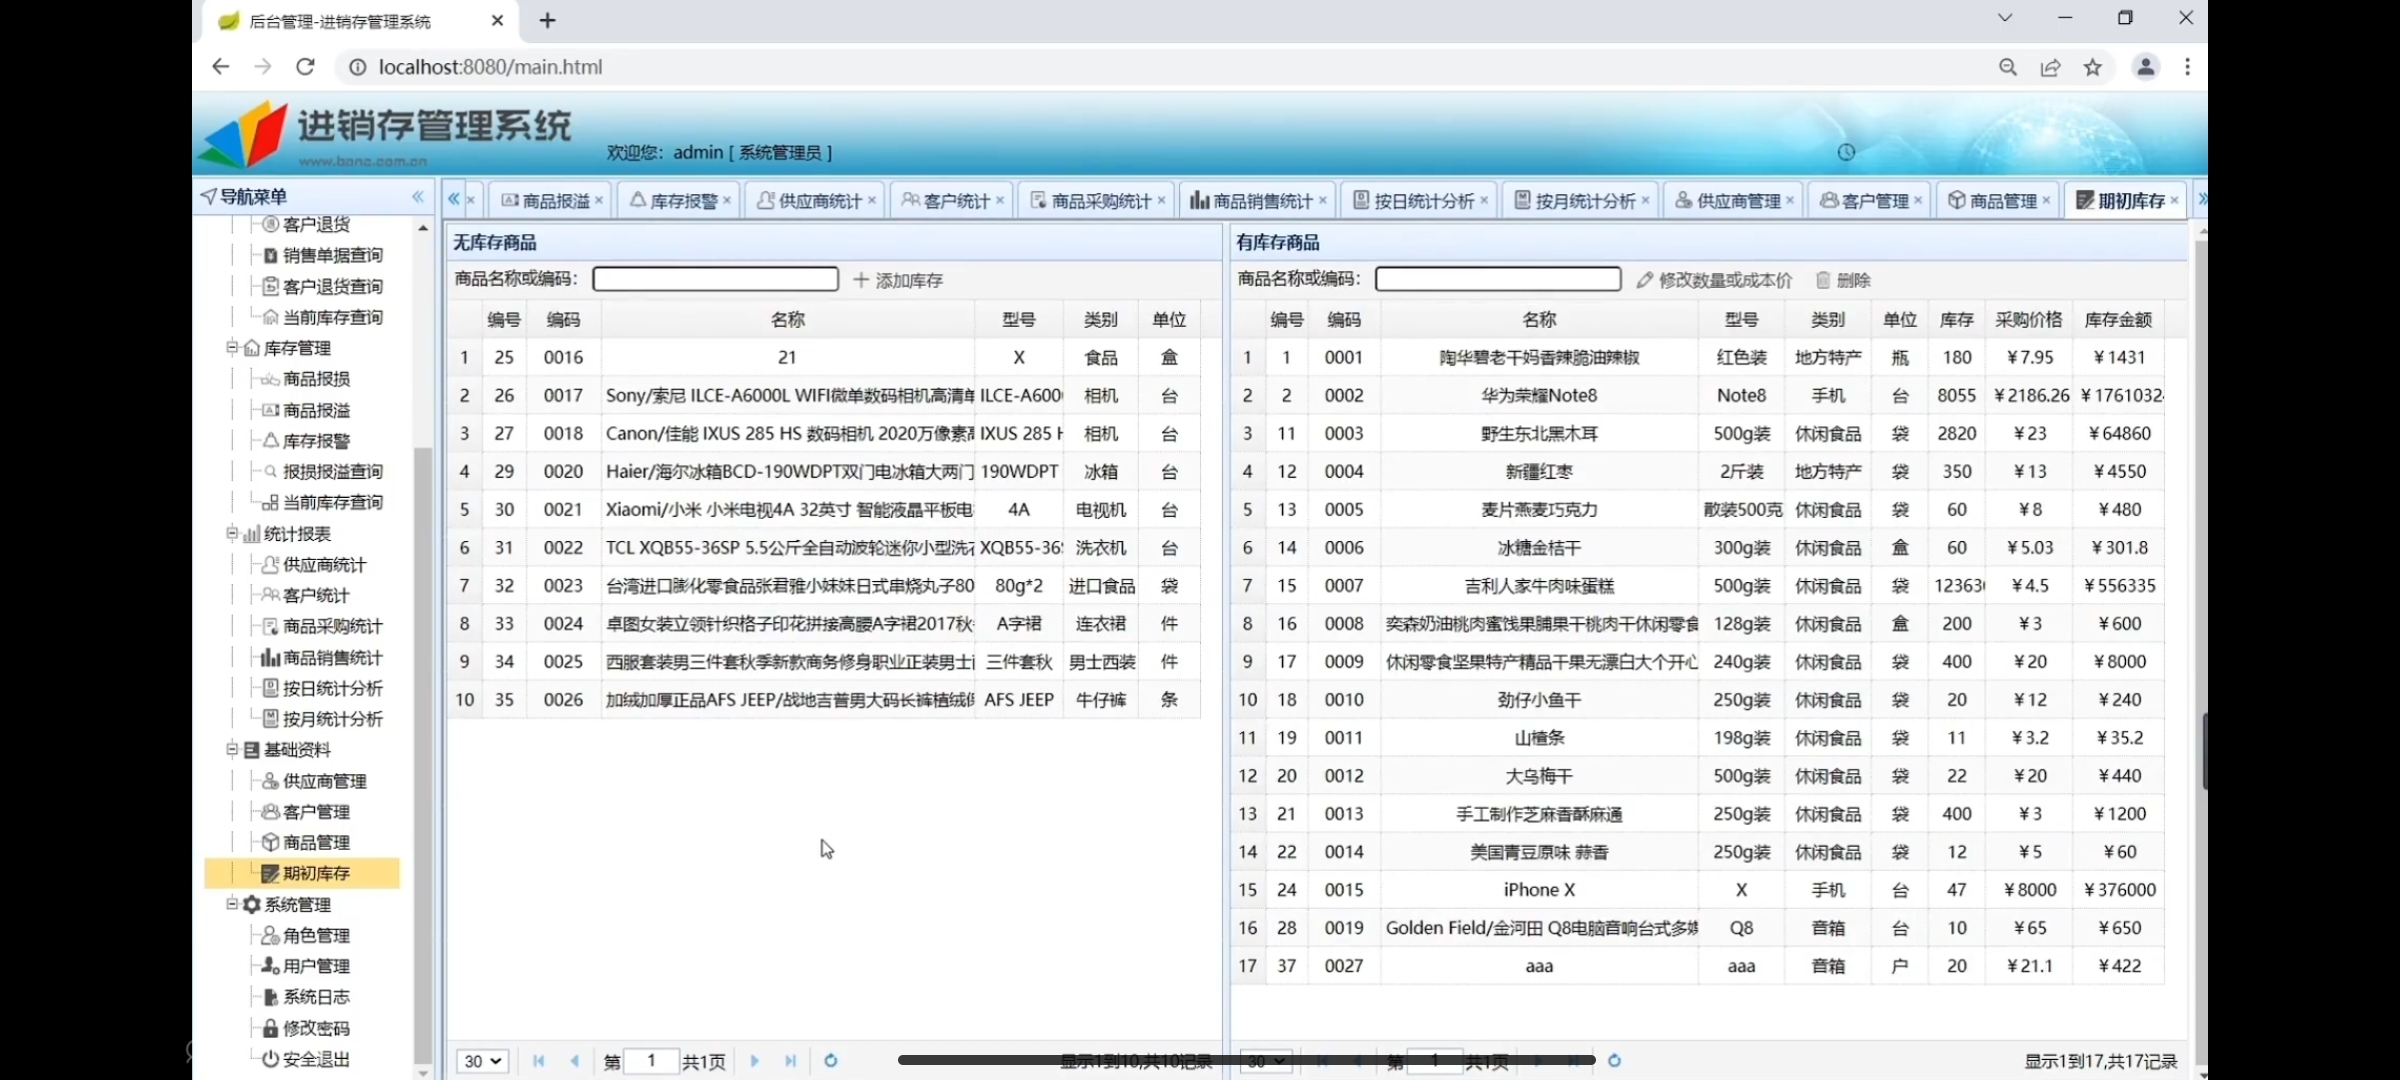Click the browser address bar URL

[x=490, y=67]
